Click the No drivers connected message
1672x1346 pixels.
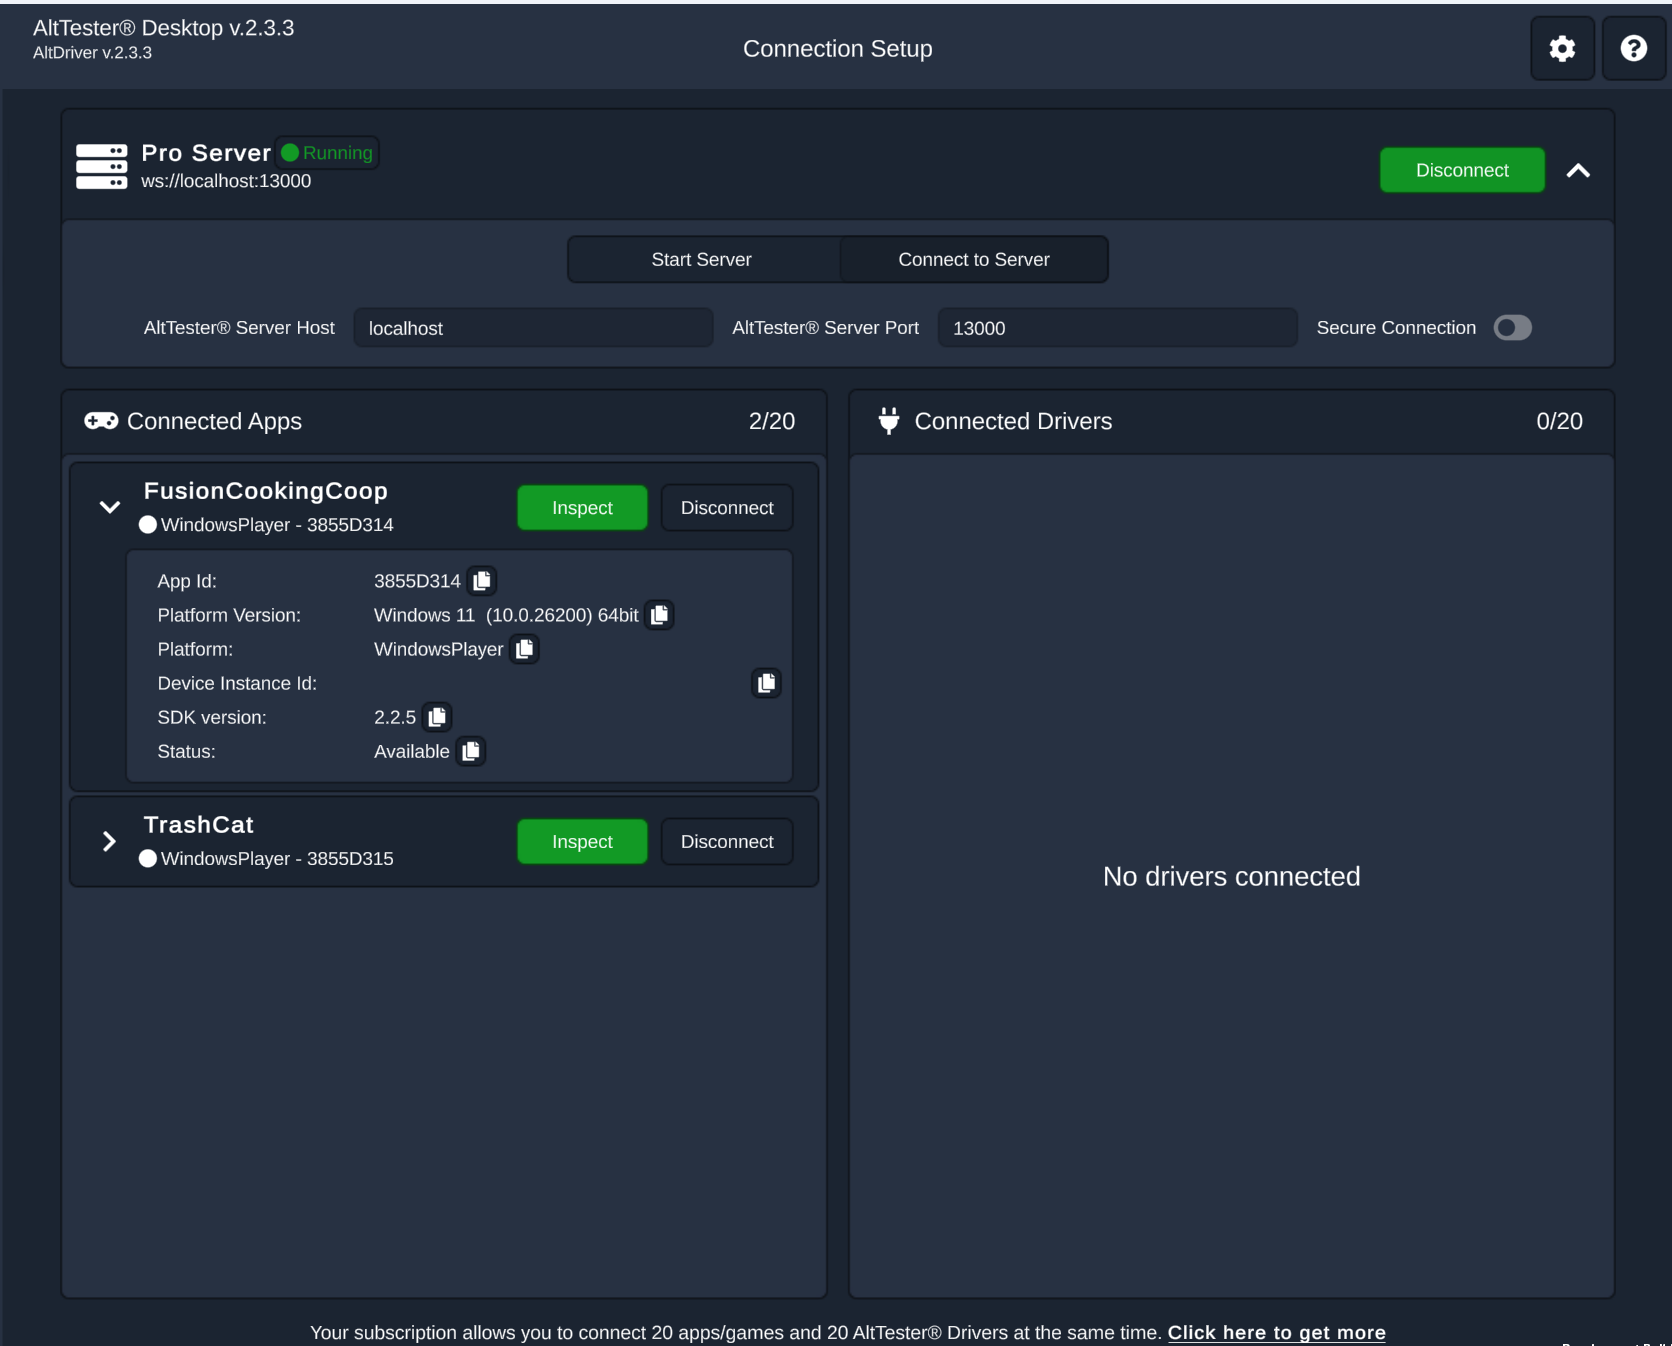(x=1231, y=877)
